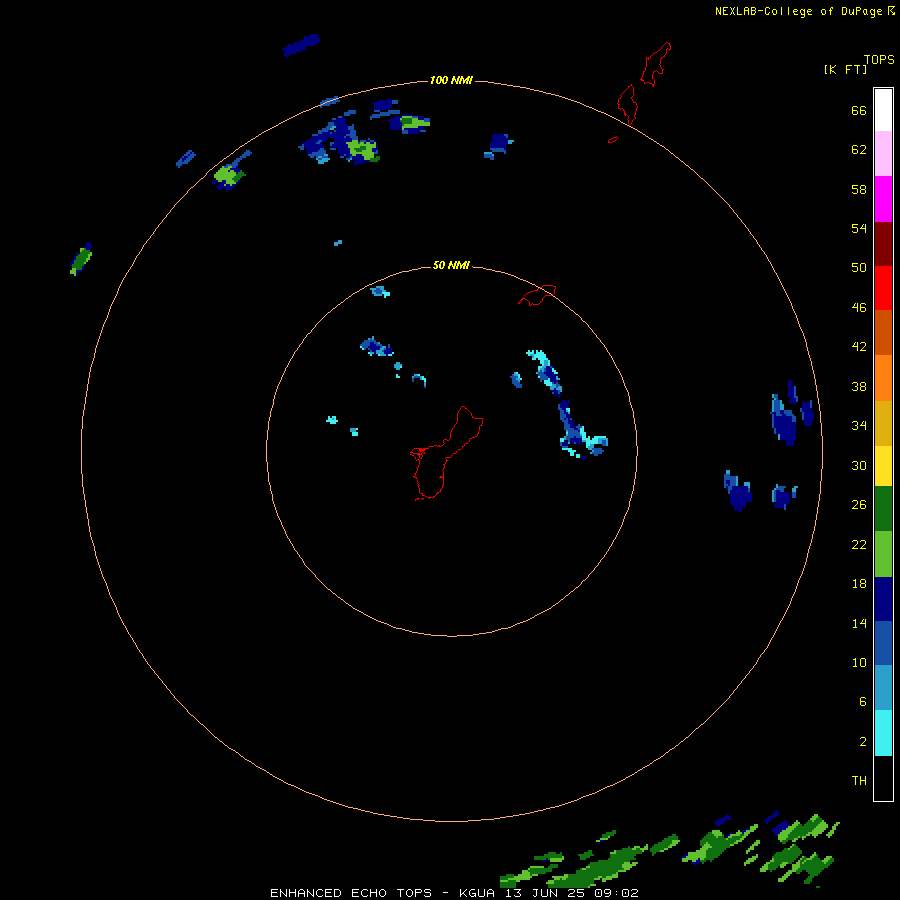Screen dimensions: 900x900
Task: Click the 'ENHANCED ECHO TOPS' caption text
Action: 351,893
